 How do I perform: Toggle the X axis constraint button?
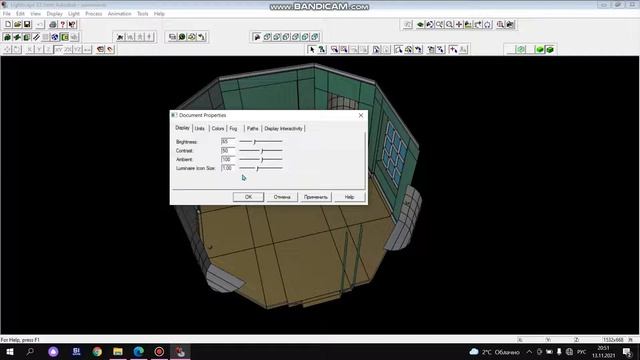pyautogui.click(x=29, y=49)
